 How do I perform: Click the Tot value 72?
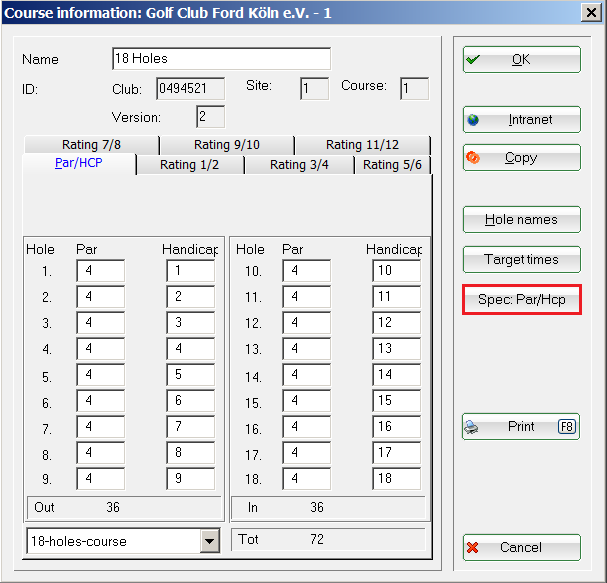pos(317,539)
